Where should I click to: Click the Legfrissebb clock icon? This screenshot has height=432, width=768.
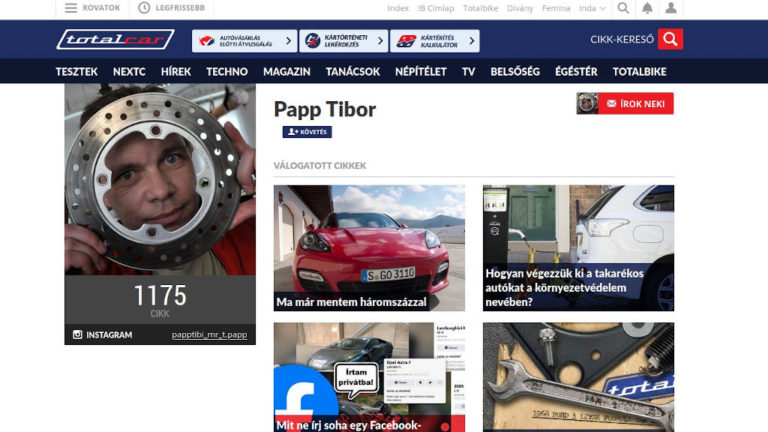(x=144, y=8)
